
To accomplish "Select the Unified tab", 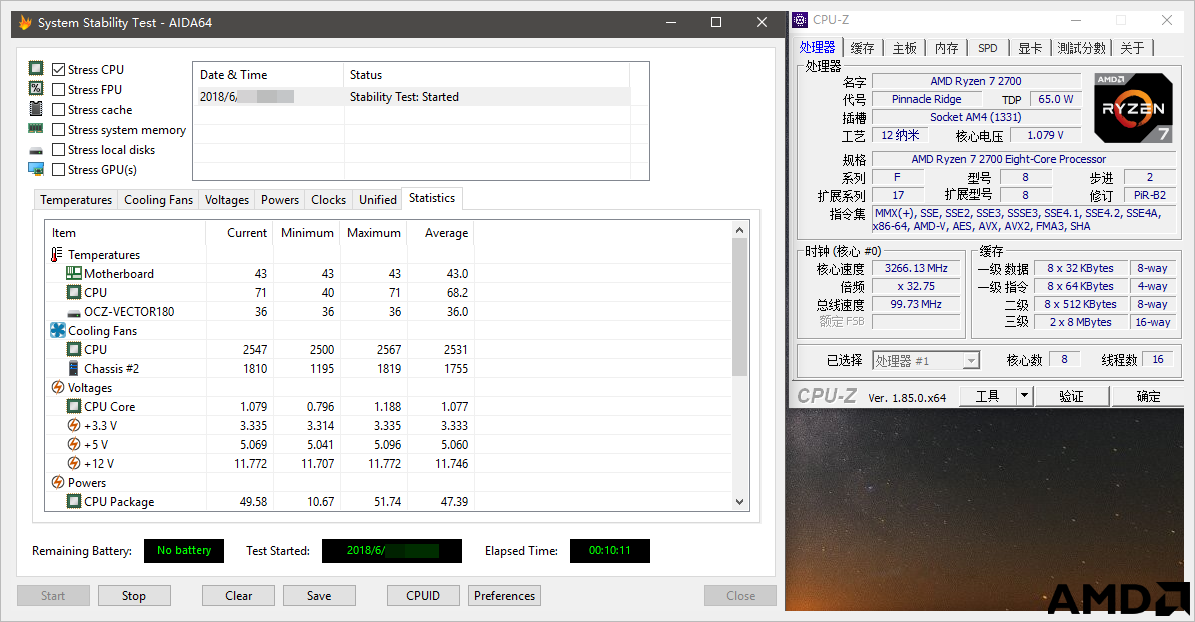I will (378, 200).
